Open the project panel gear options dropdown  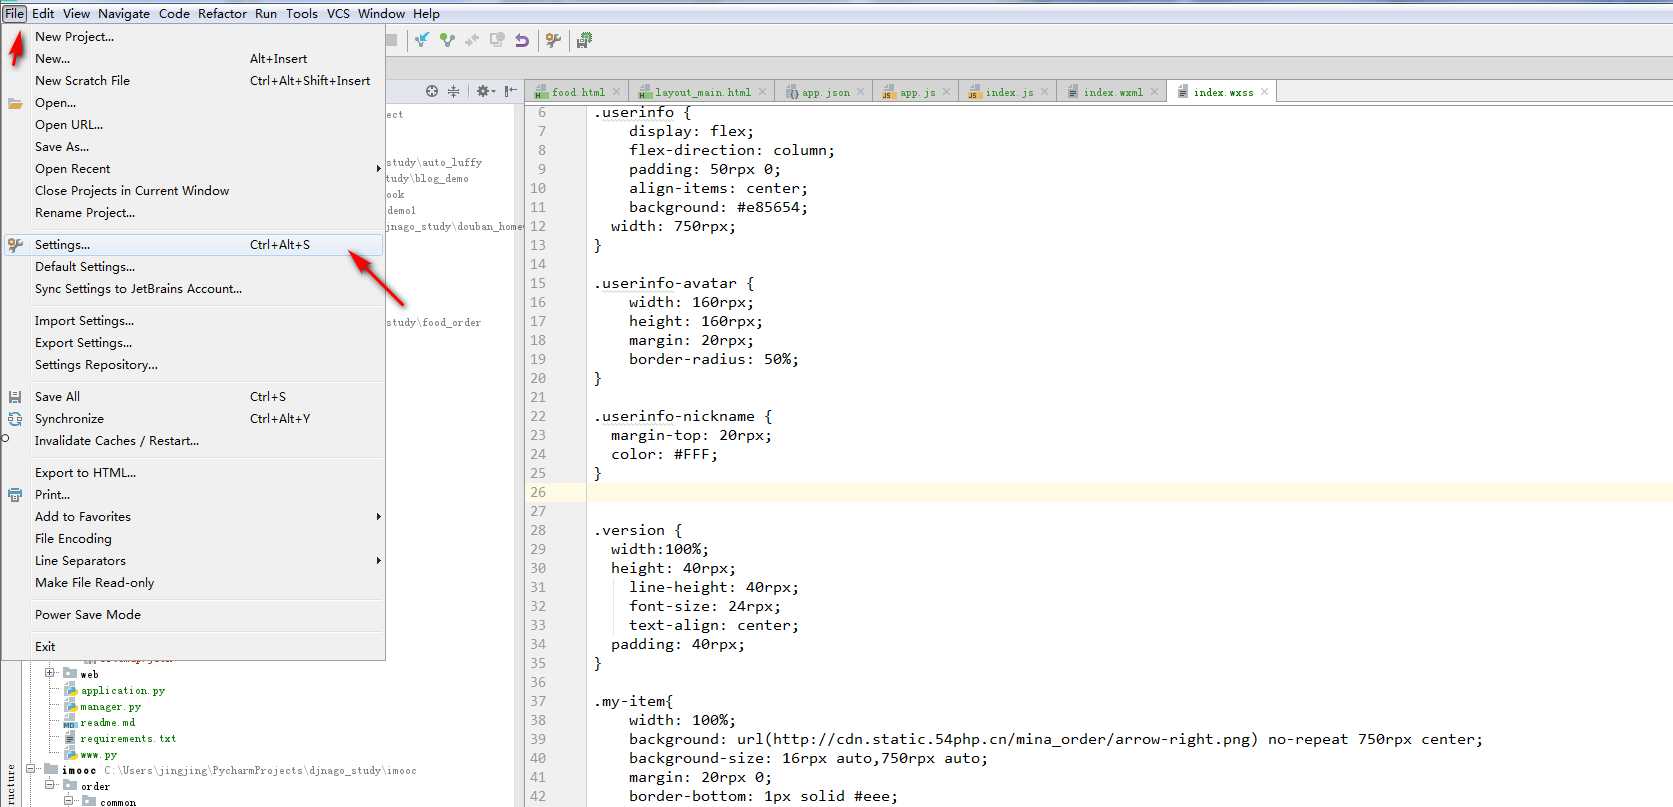(x=486, y=91)
